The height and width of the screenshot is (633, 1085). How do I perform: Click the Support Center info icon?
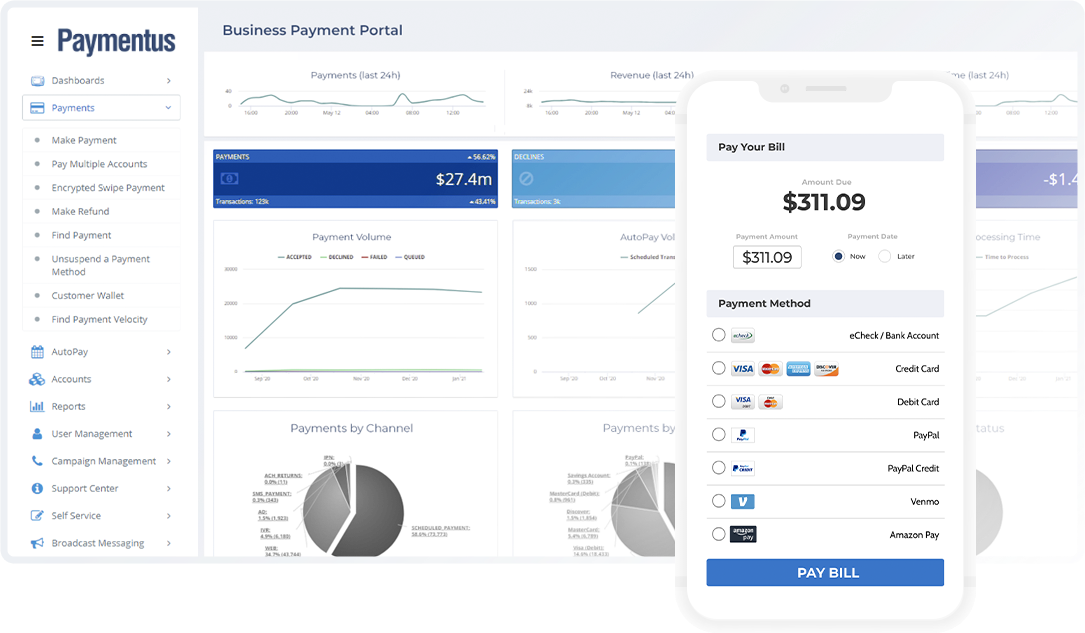pos(37,488)
